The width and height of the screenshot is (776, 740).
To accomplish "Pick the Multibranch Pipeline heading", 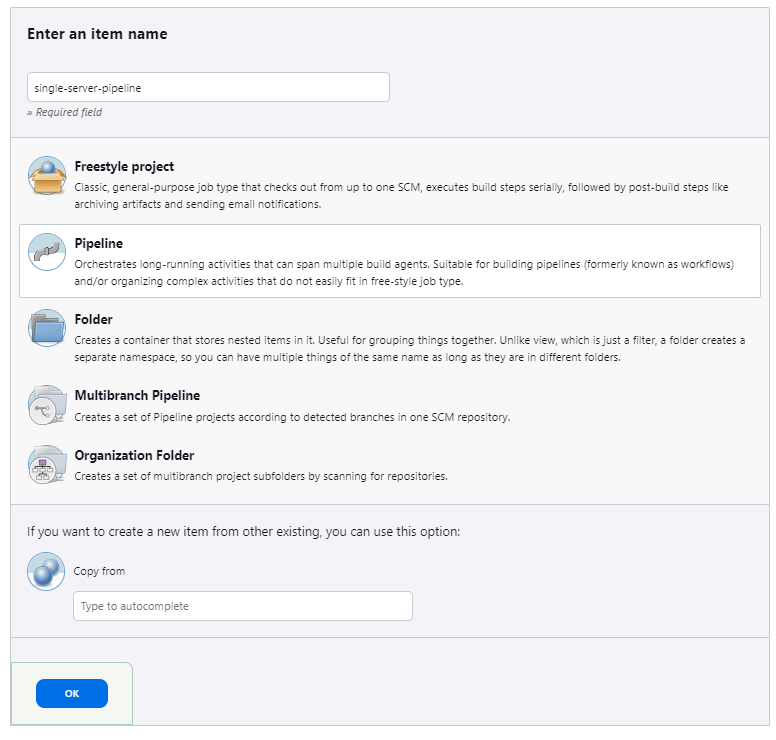I will point(137,395).
